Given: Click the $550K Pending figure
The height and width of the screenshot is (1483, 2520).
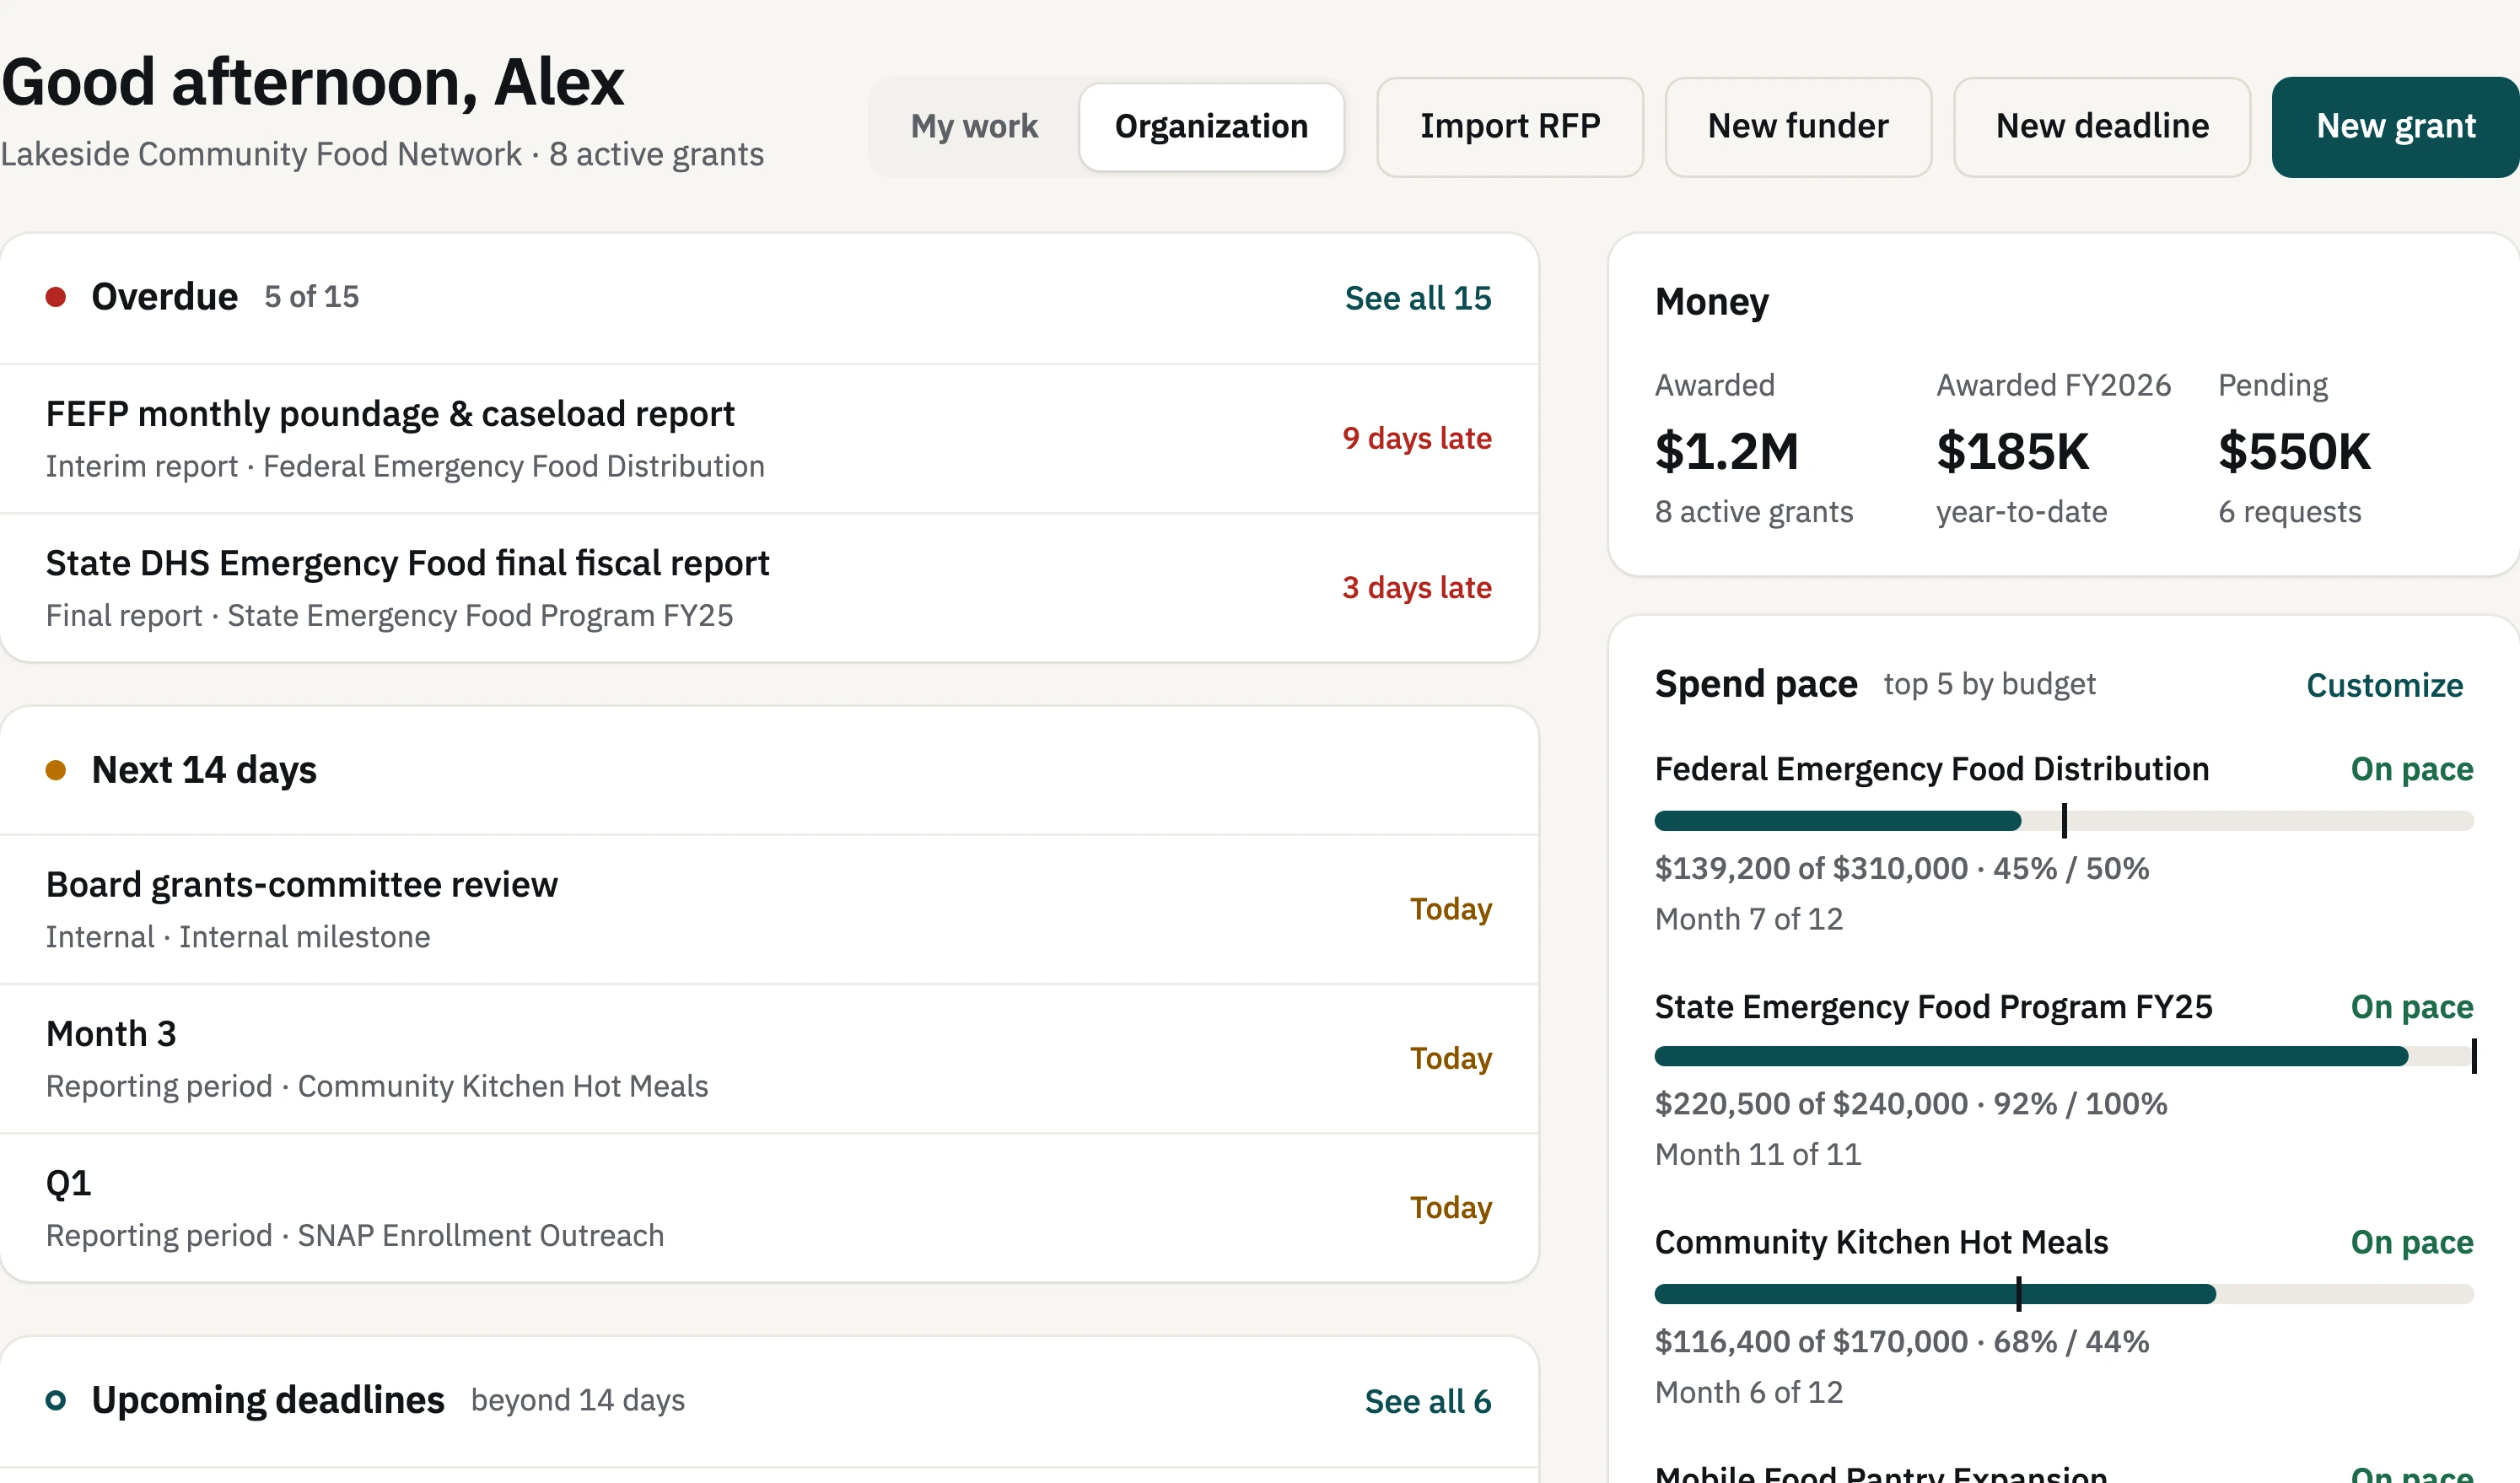Looking at the screenshot, I should click(x=2294, y=451).
